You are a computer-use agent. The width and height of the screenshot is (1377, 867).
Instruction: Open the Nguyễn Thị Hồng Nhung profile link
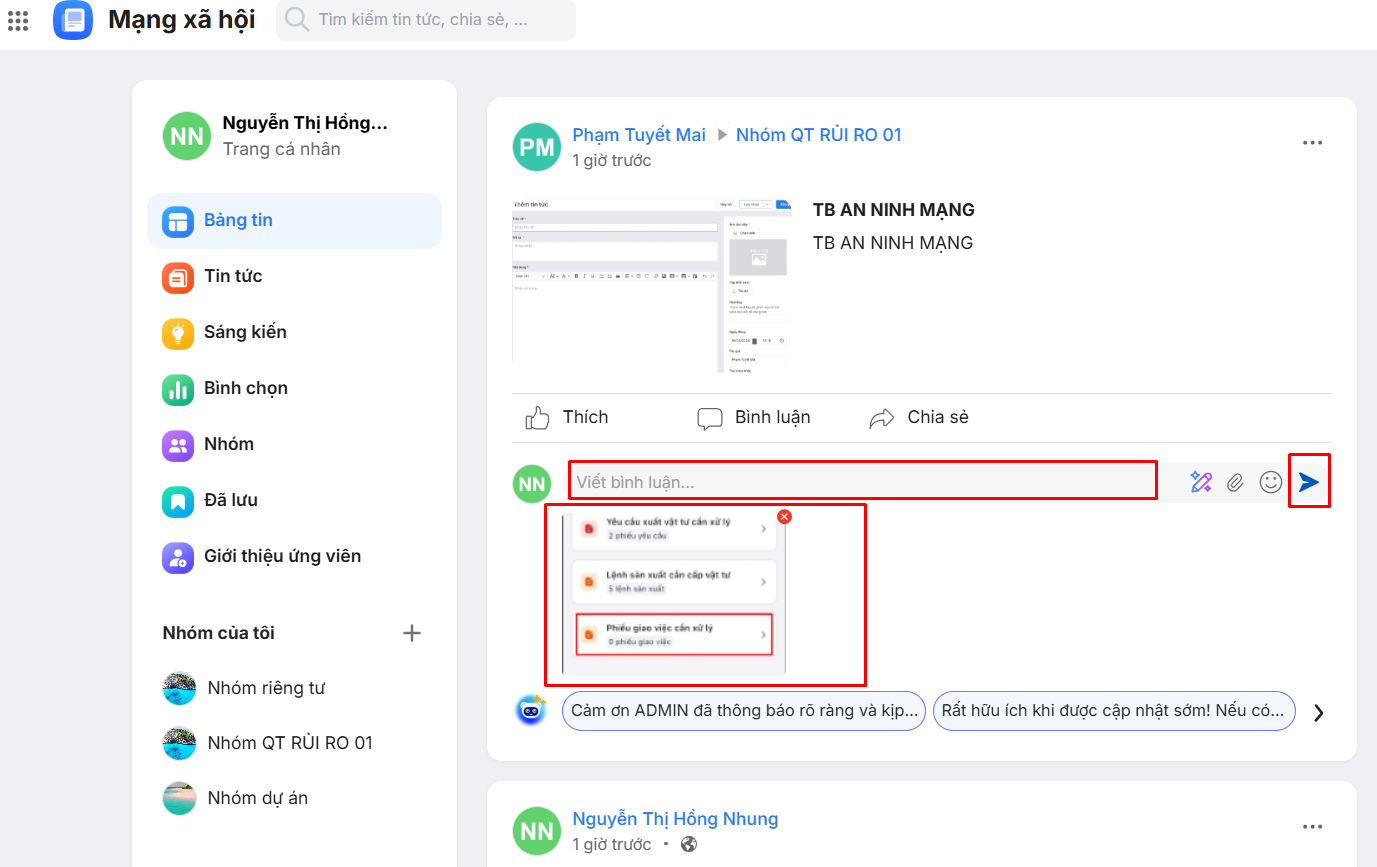[x=675, y=819]
